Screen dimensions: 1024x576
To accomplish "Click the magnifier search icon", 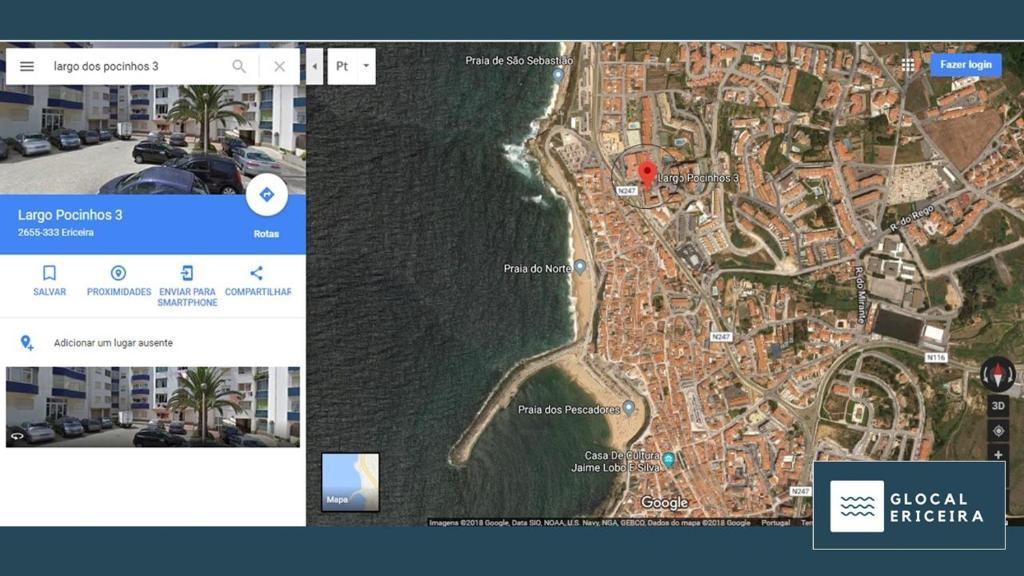I will coord(239,66).
